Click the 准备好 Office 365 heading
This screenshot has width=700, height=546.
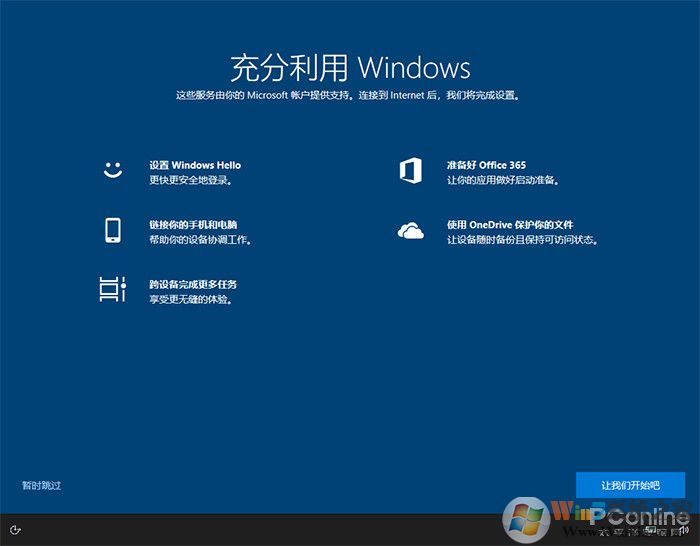(x=486, y=165)
